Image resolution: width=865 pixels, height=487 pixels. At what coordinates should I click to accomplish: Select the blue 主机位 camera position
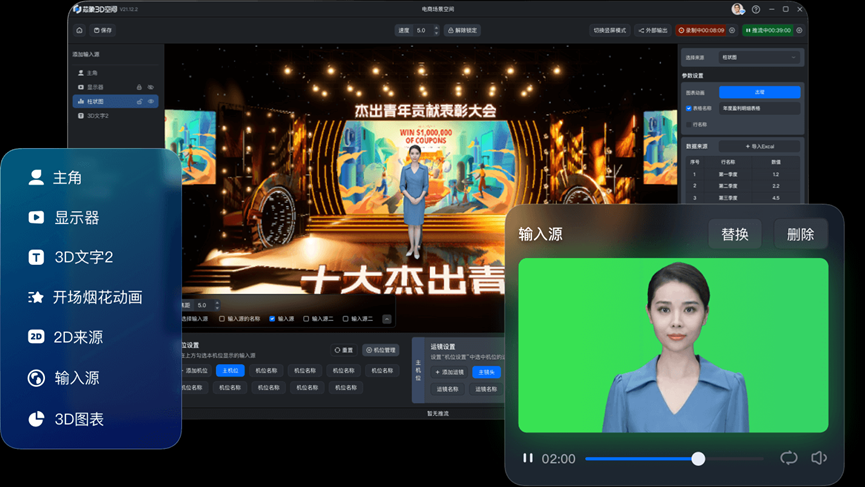230,371
